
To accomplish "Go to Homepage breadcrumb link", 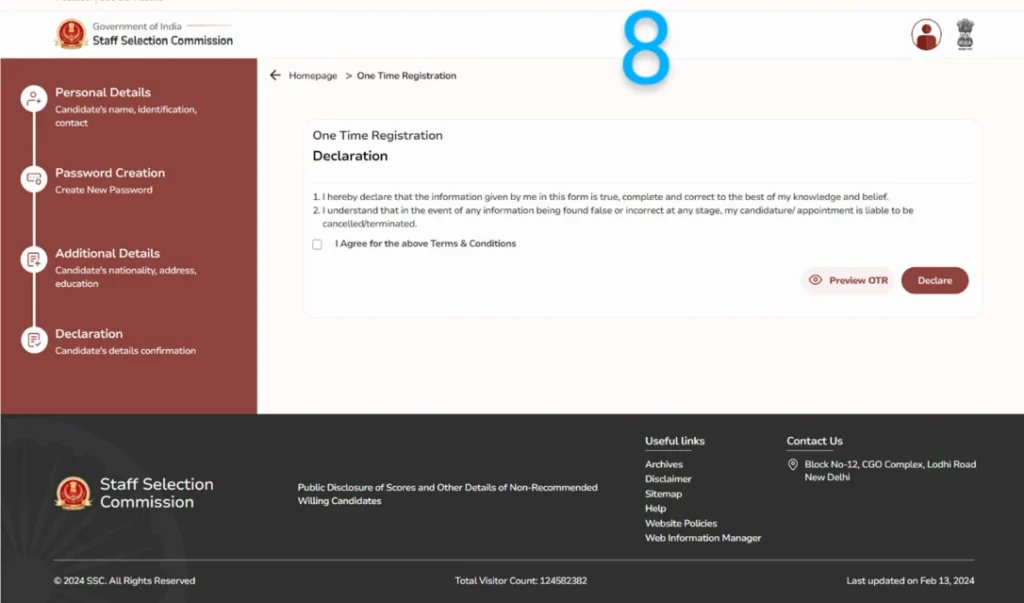I will (x=313, y=76).
